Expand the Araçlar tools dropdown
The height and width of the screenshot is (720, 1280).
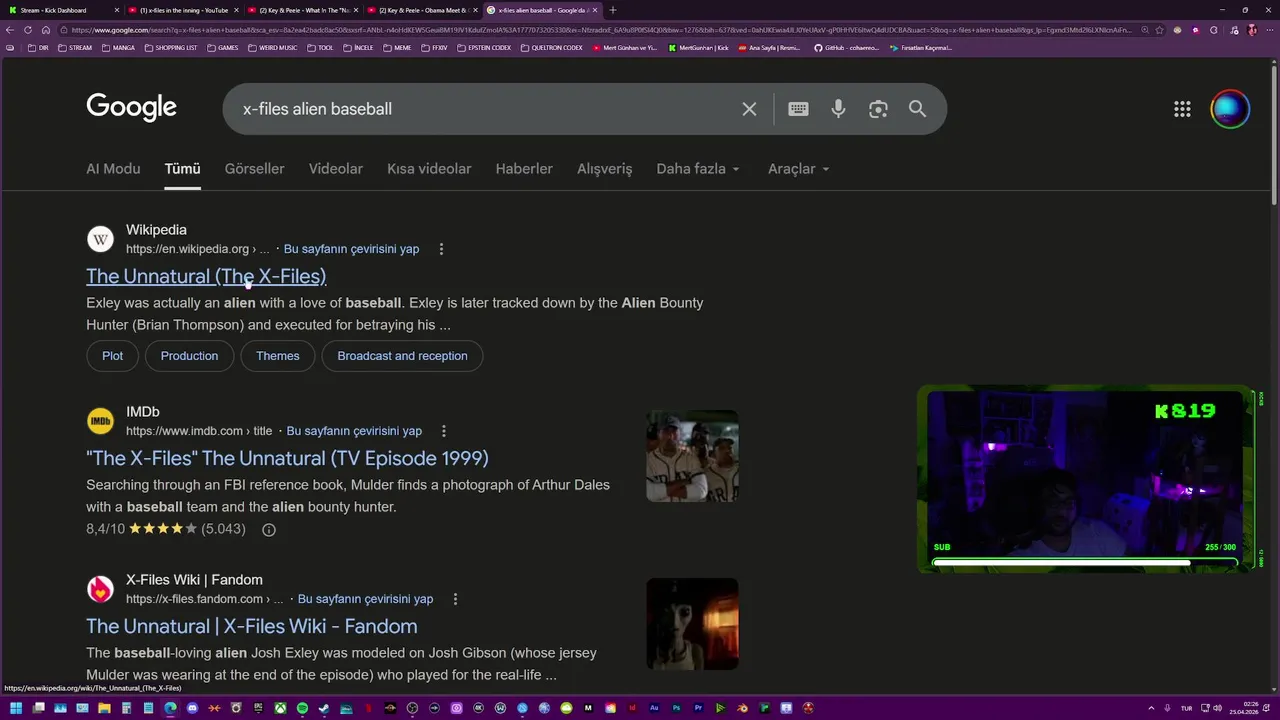[799, 169]
